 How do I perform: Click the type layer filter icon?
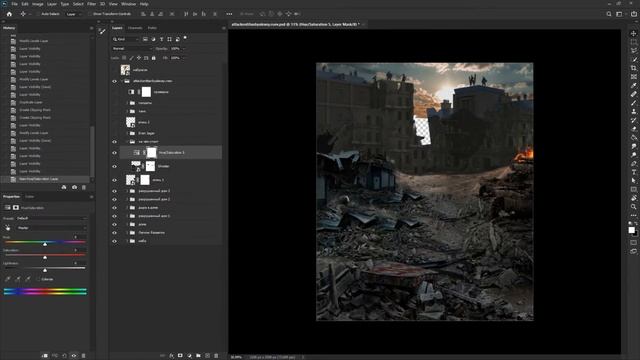click(161, 39)
